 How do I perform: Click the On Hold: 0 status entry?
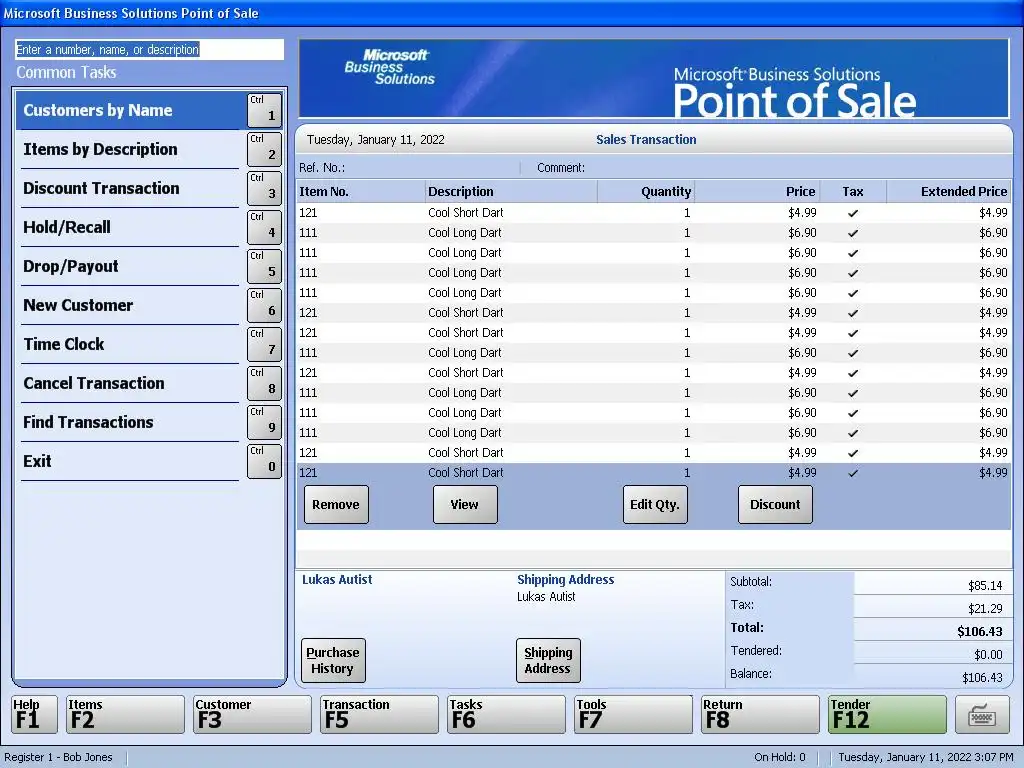click(780, 758)
